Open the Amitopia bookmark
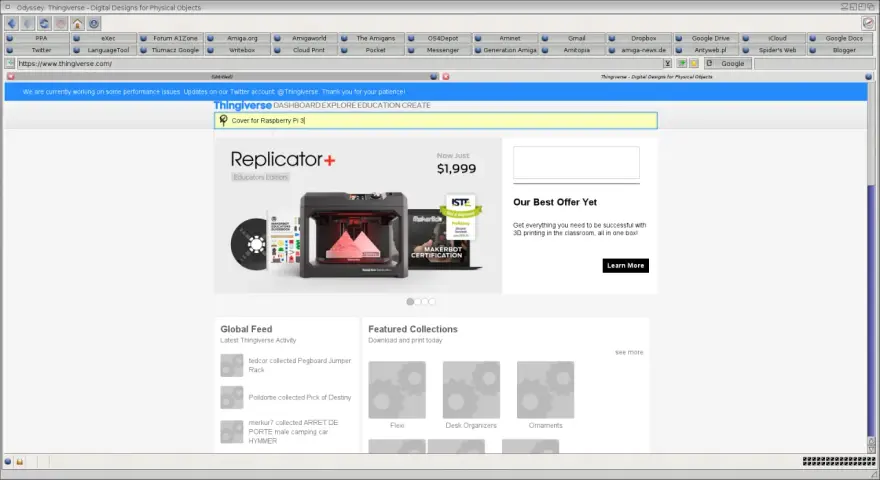This screenshot has height=480, width=880. point(572,50)
